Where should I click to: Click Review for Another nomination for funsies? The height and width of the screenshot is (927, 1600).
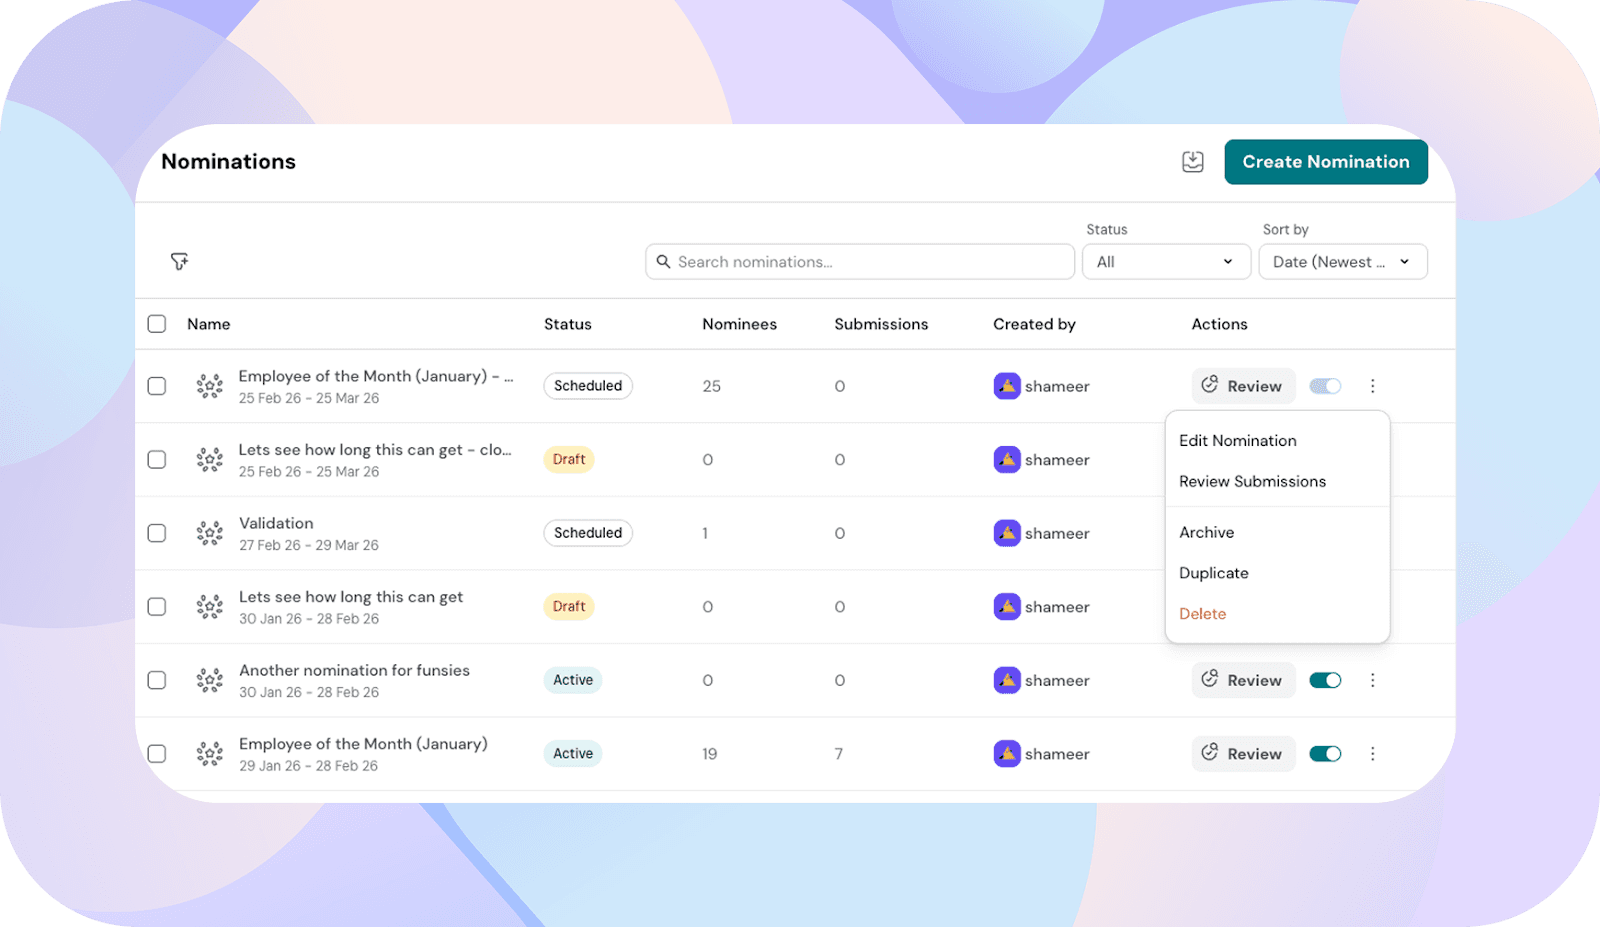coord(1242,680)
